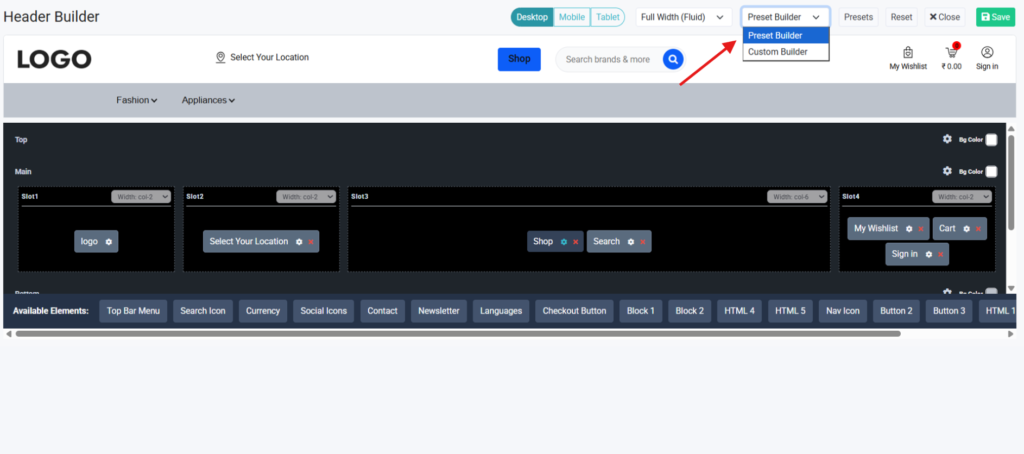Open settings gear for My Wishlist element

coord(909,229)
